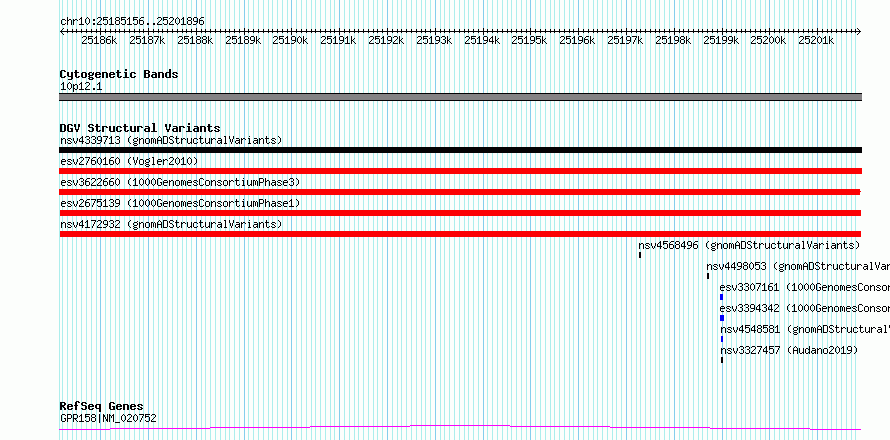Click the red bar under esv3622660

tap(460, 192)
